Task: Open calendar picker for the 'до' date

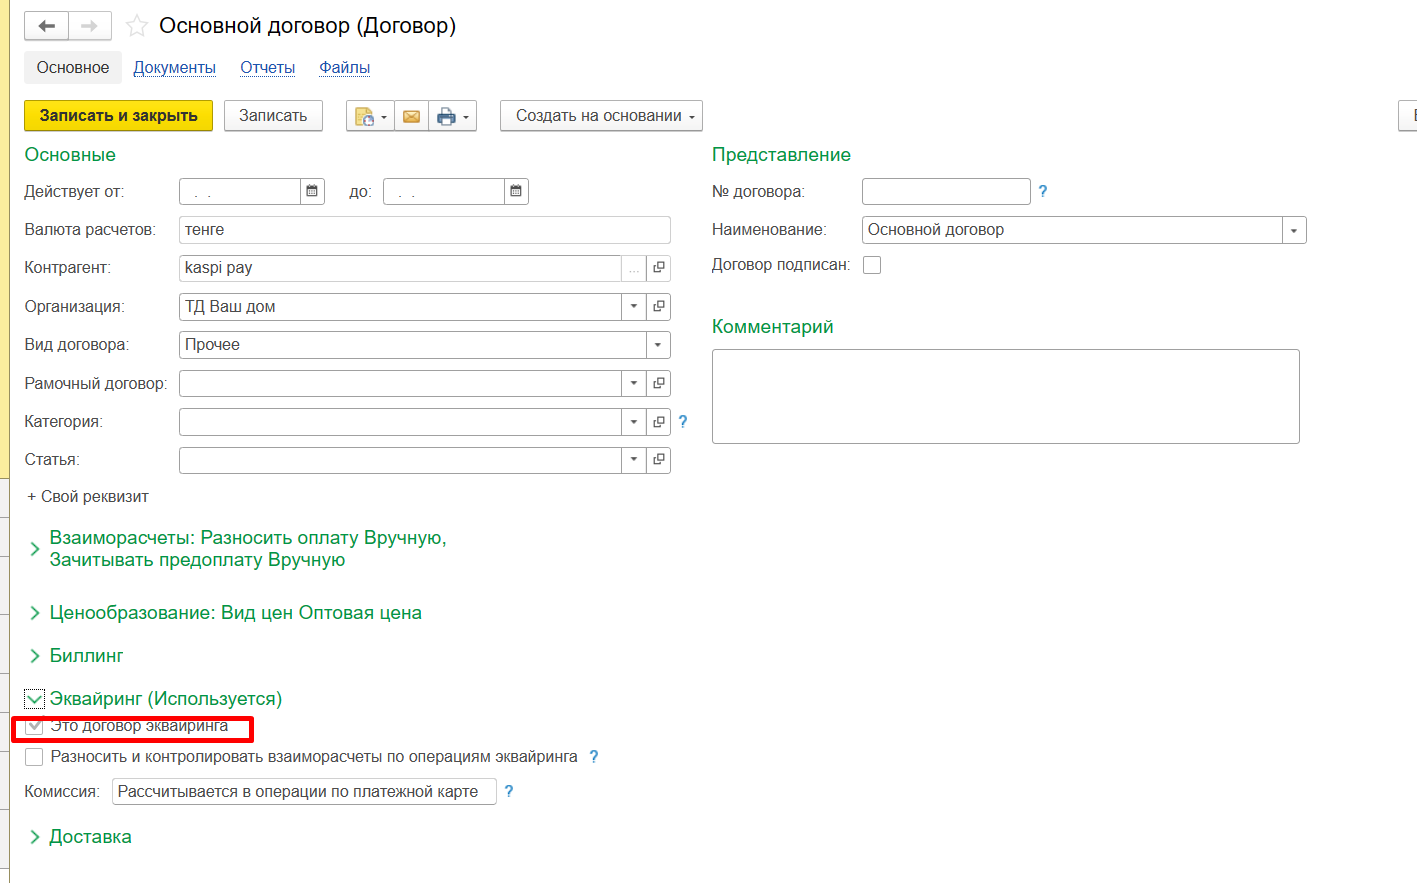Action: click(x=516, y=191)
